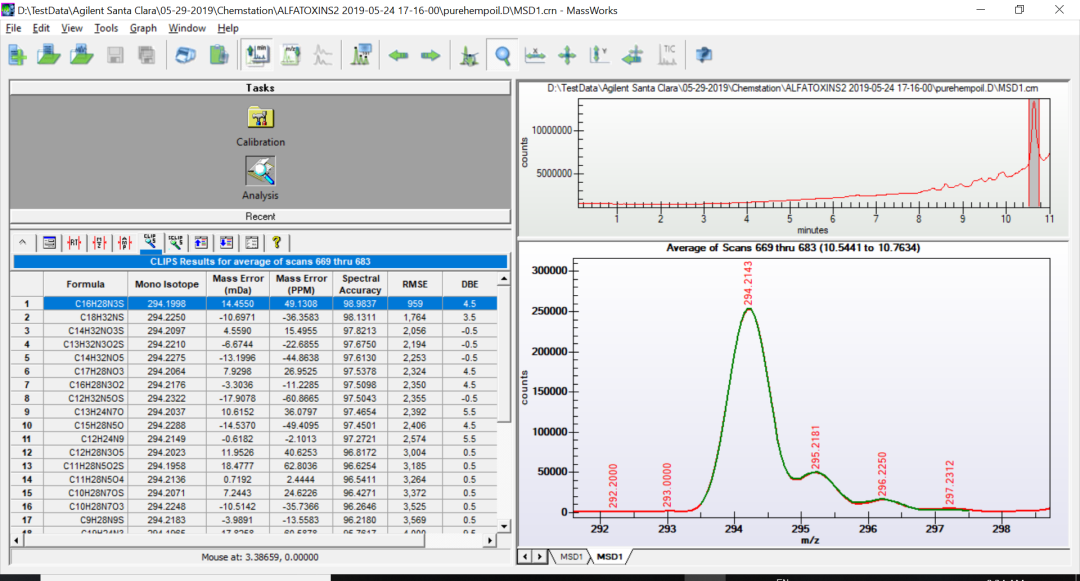Click the green right arrow icon
This screenshot has width=1080, height=581.
point(430,55)
